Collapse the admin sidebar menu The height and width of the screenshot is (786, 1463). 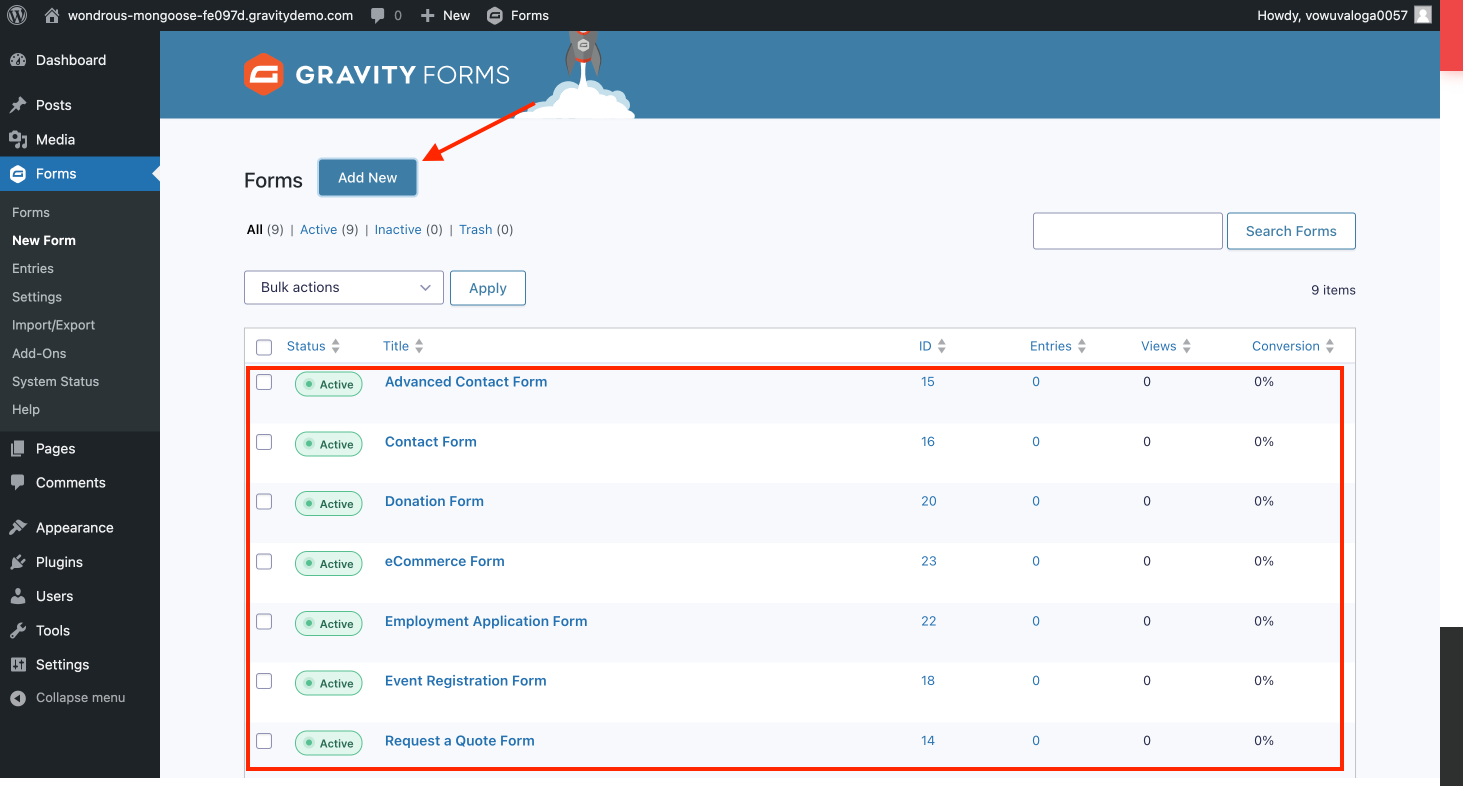(80, 698)
